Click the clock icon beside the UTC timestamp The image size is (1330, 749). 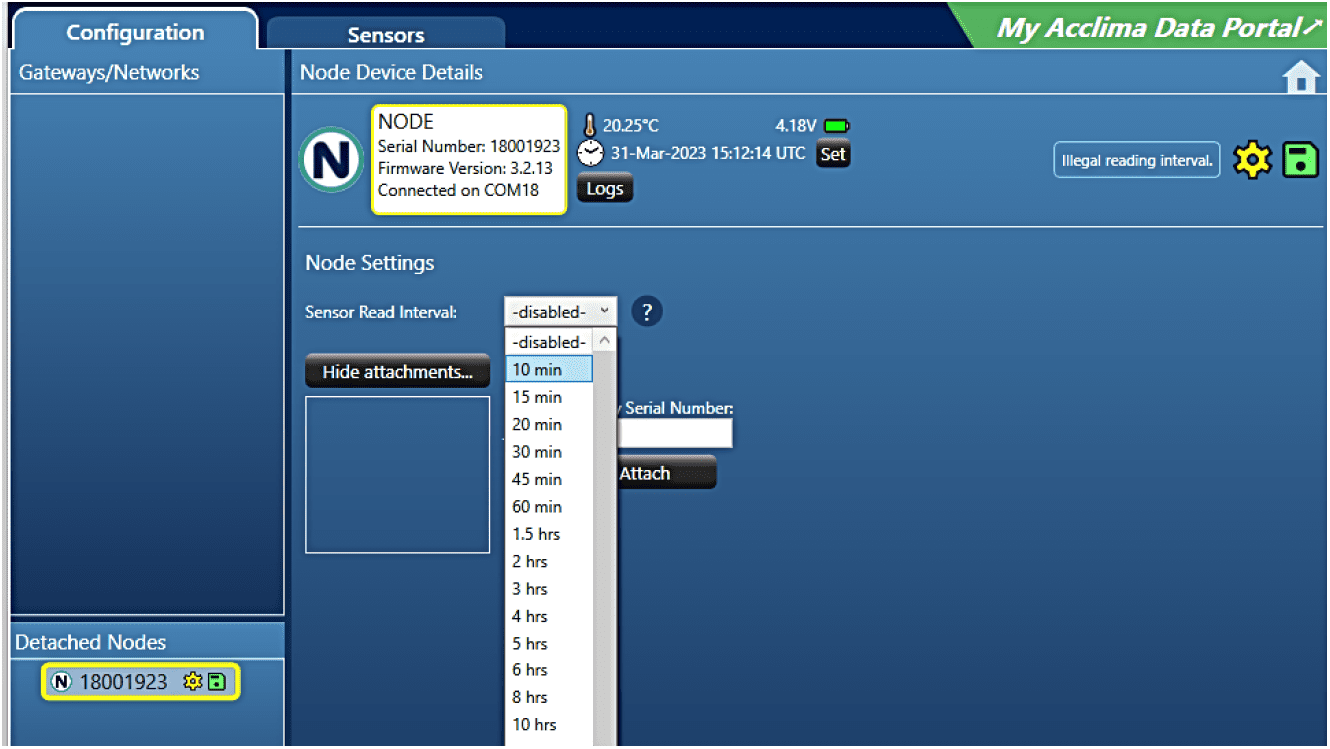tap(590, 152)
